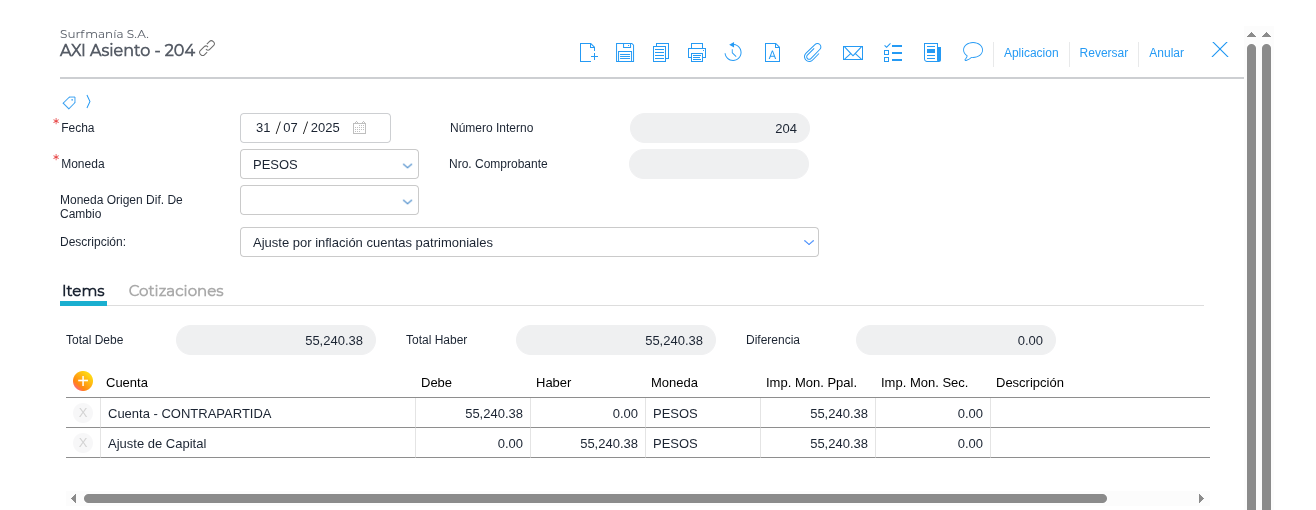Switch to the Cotizaciones tab
Screen dimensions: 1316x510
tap(176, 291)
